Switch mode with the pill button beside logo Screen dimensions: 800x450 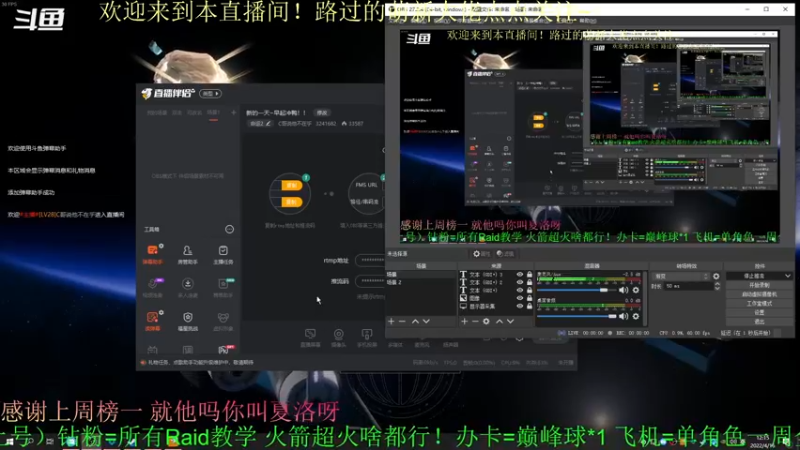(211, 93)
